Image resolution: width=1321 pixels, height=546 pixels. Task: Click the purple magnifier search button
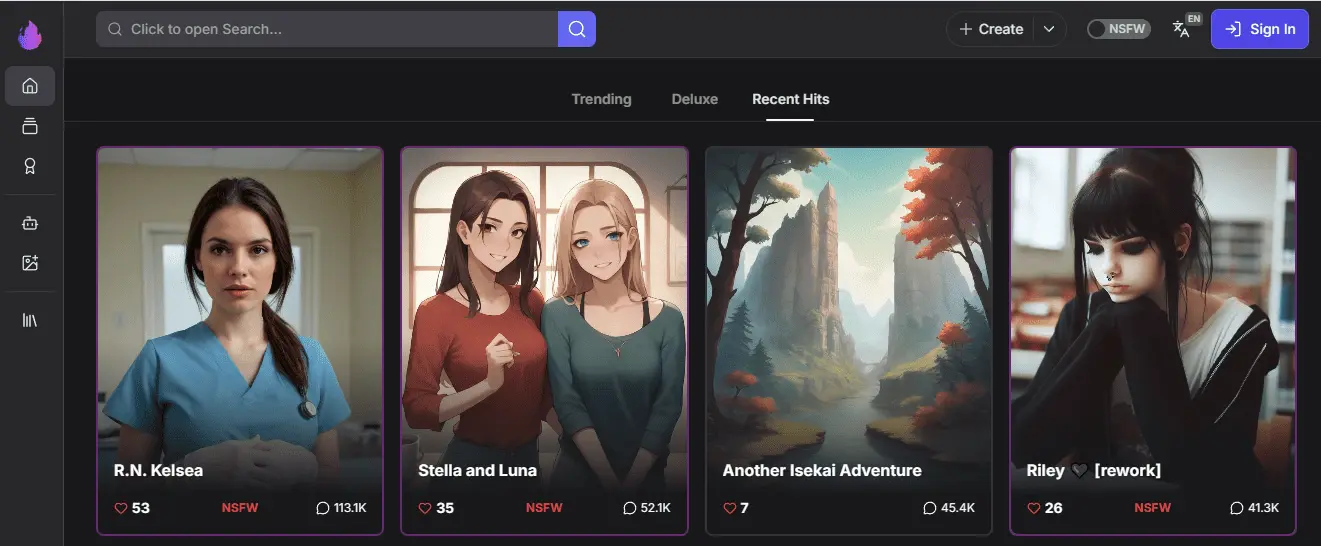(577, 29)
